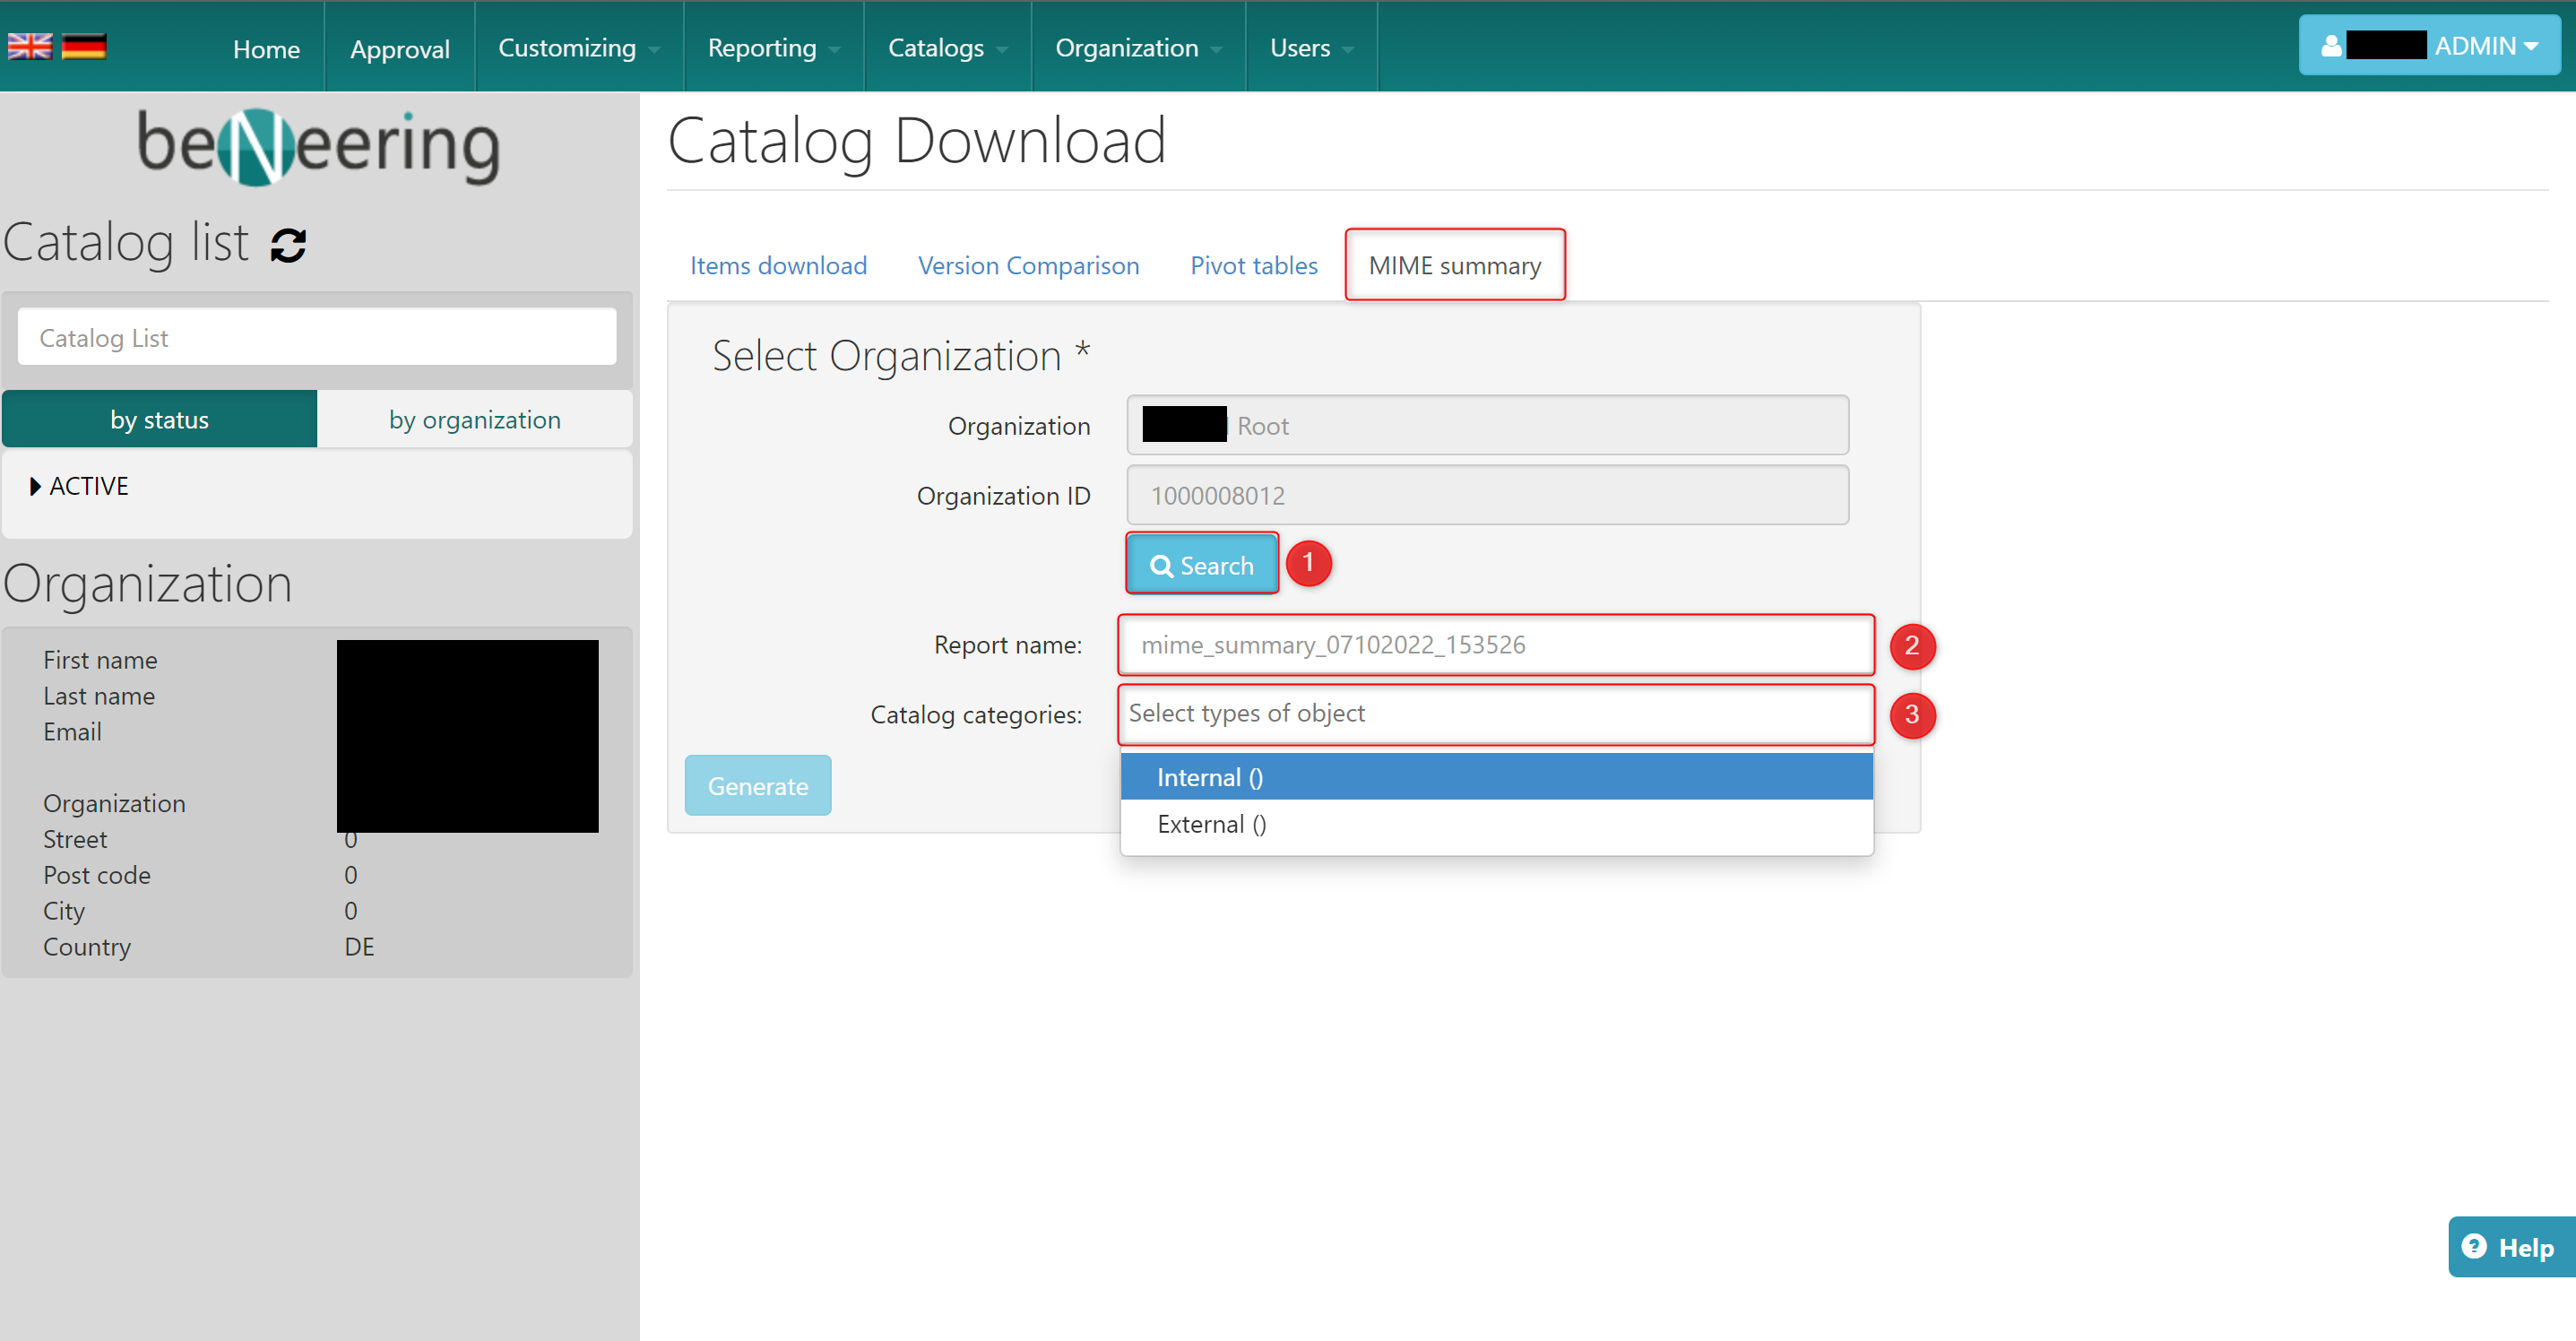Open the Reporting dropdown menu
This screenshot has width=2576, height=1341.
[772, 48]
